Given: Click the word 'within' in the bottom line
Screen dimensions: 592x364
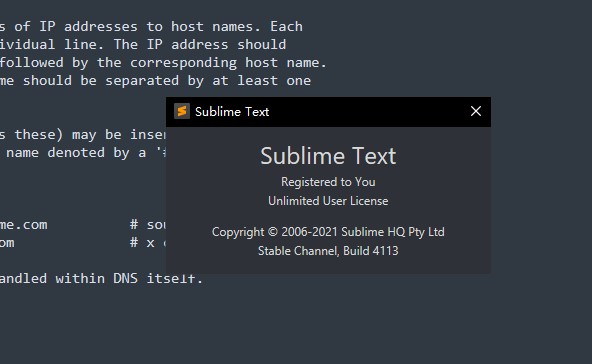Looking at the screenshot, I should click(80, 279).
